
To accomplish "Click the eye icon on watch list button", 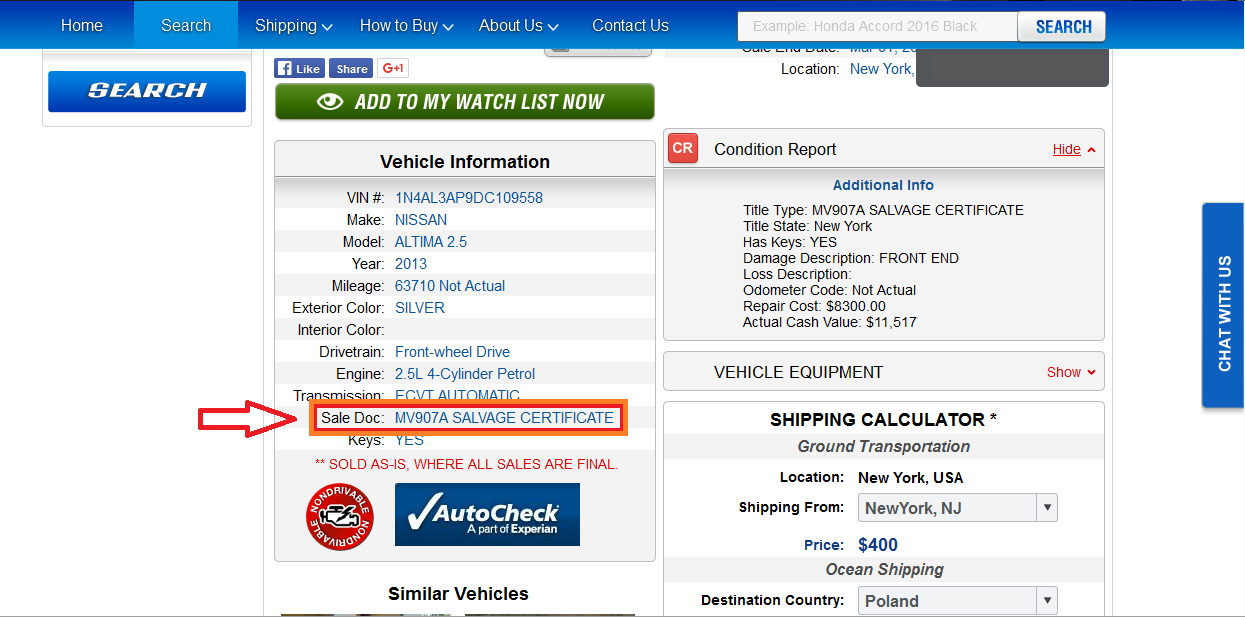I will coord(330,102).
